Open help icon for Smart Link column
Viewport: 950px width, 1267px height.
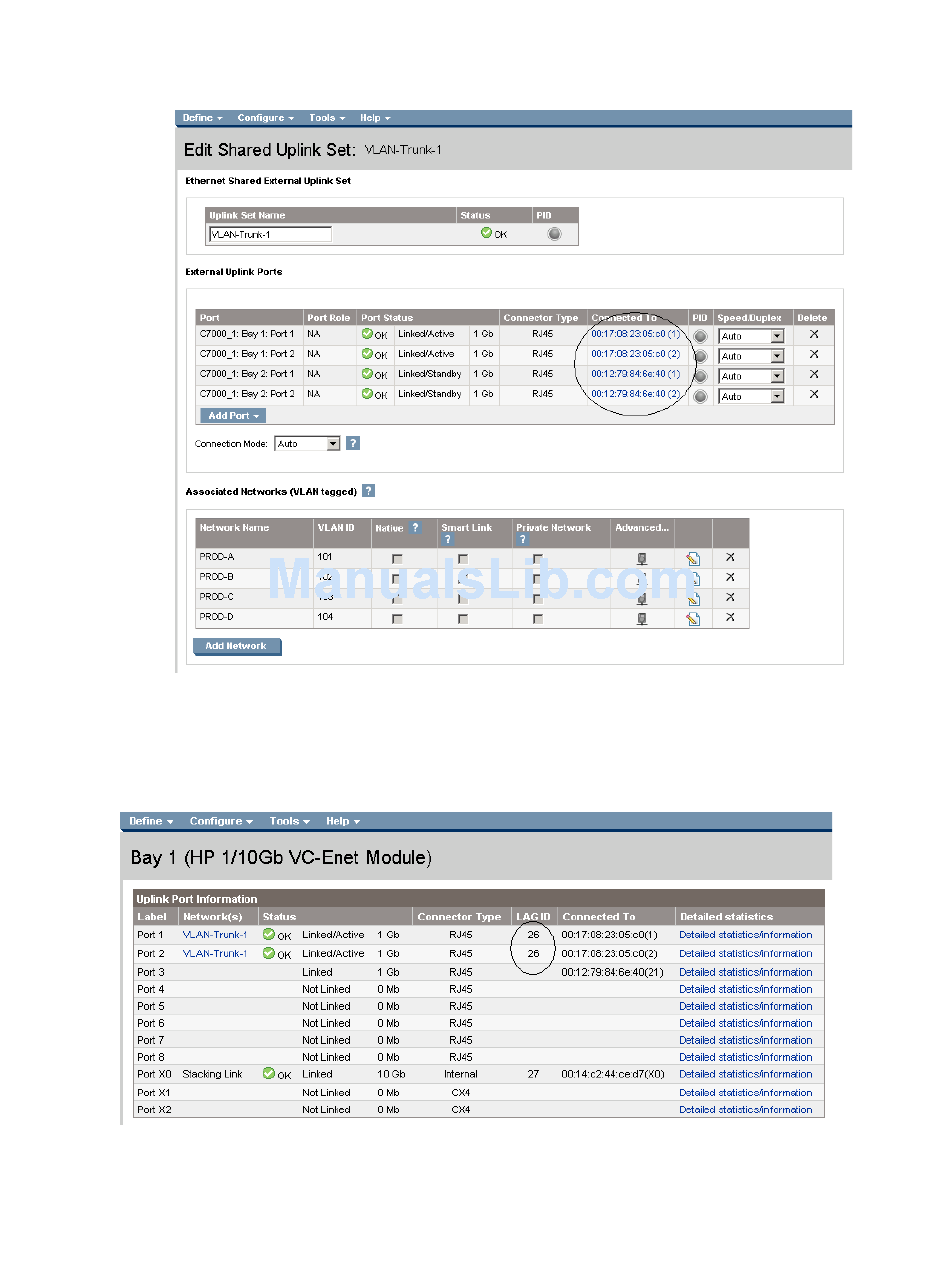pos(447,539)
